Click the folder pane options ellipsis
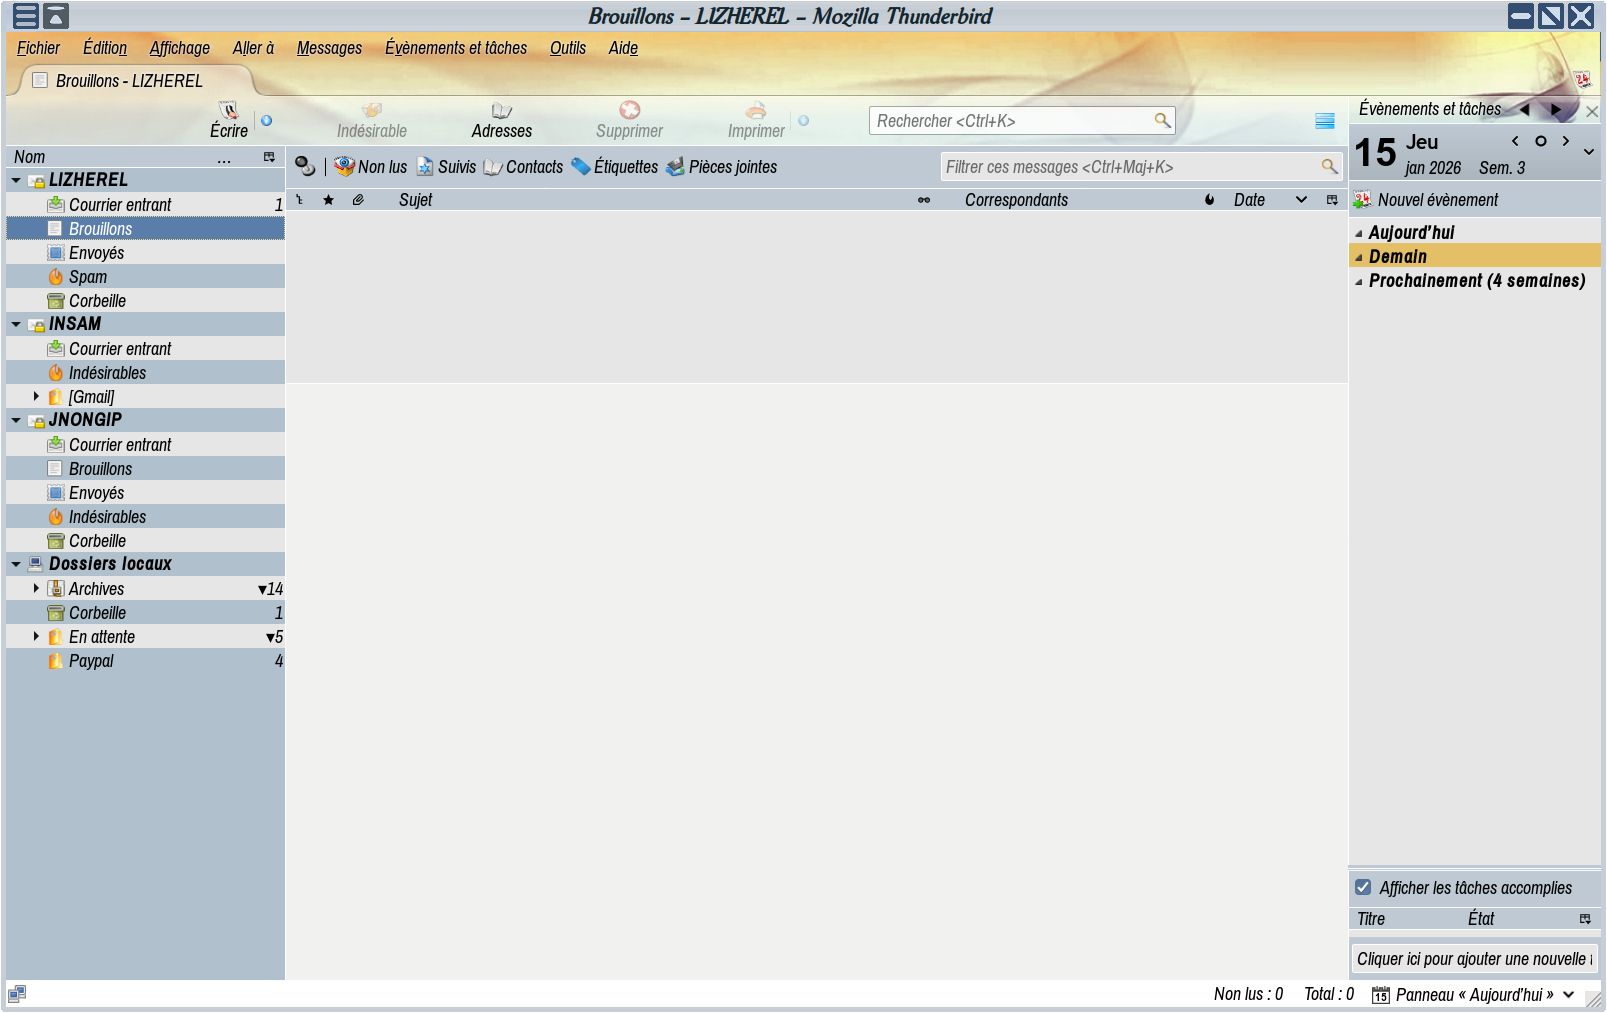The height and width of the screenshot is (1013, 1607). pos(224,158)
